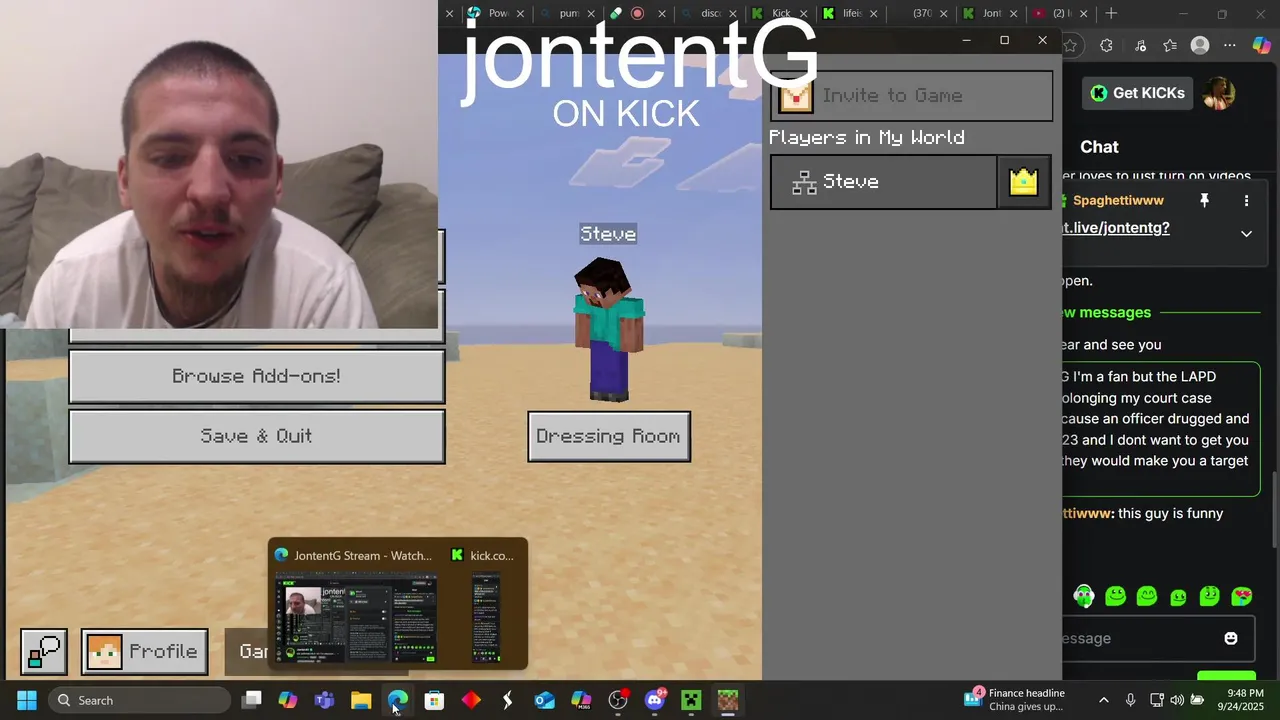The width and height of the screenshot is (1280, 720).
Task: Select Steve in Players in My World
Action: [x=884, y=182]
